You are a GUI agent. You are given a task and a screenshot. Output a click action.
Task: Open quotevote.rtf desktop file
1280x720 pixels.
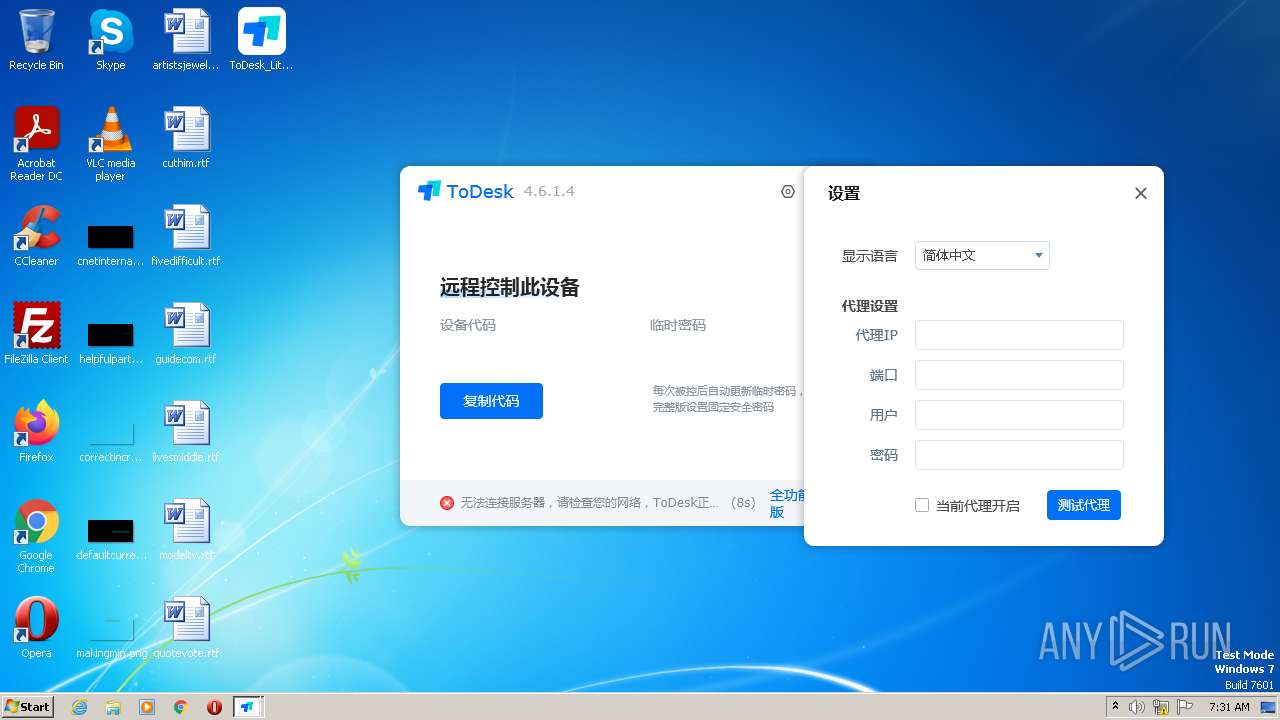tap(186, 628)
